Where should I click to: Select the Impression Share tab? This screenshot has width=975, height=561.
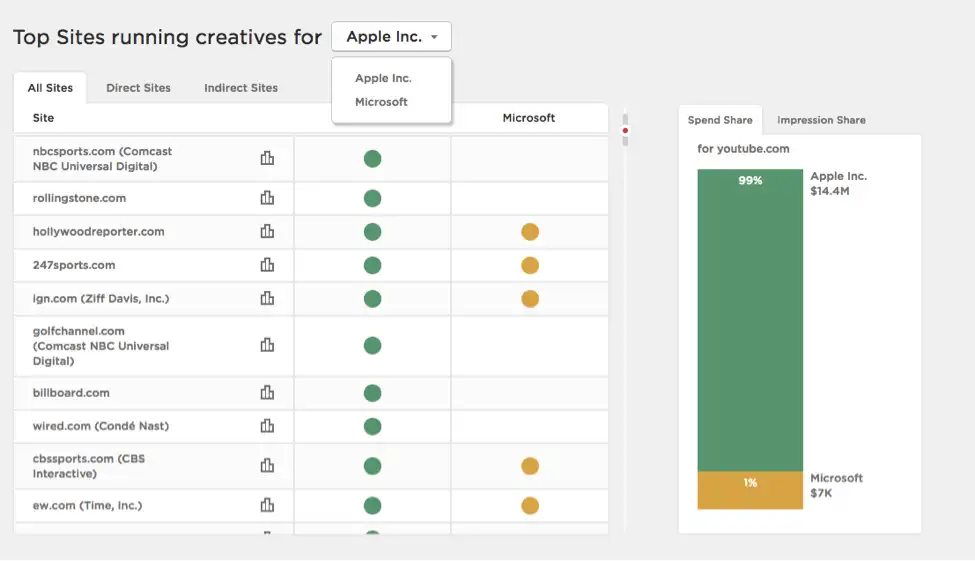[x=821, y=120]
